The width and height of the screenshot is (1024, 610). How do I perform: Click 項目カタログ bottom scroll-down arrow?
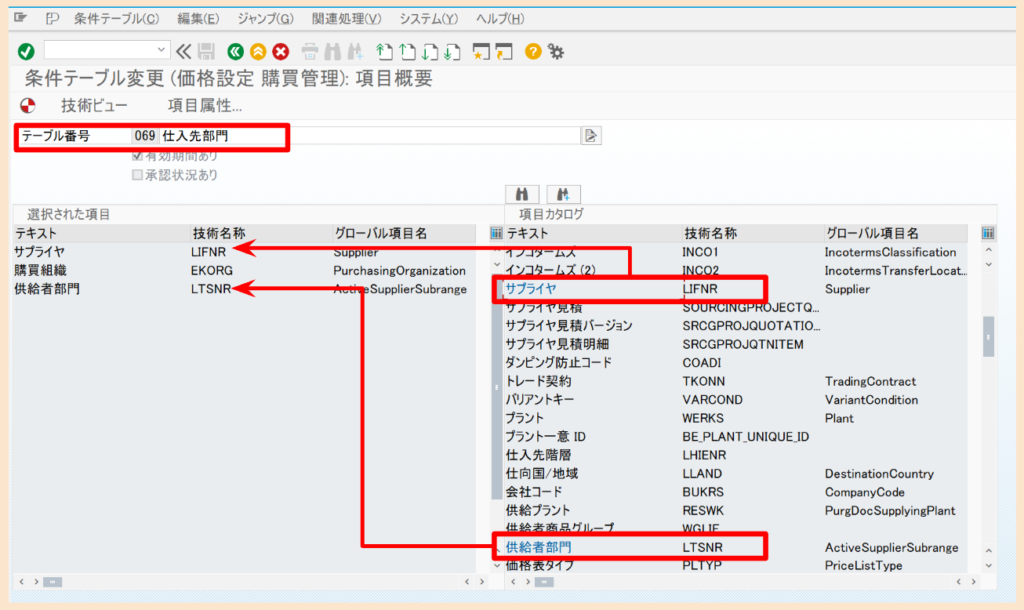point(988,566)
